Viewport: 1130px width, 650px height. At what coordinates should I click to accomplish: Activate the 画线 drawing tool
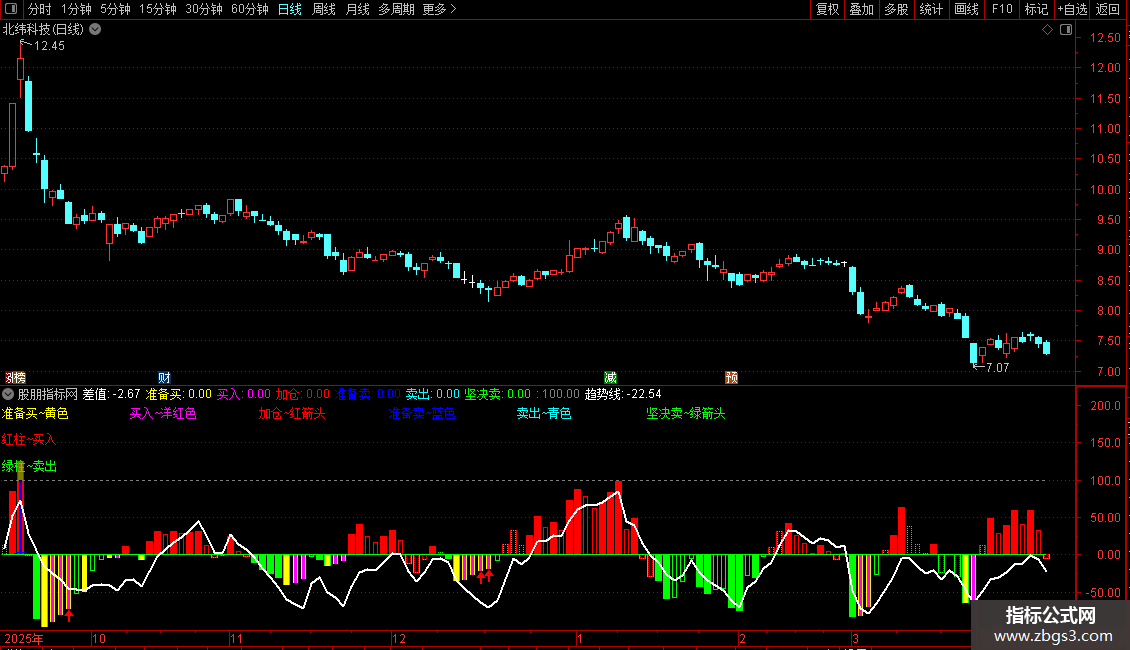coord(966,9)
